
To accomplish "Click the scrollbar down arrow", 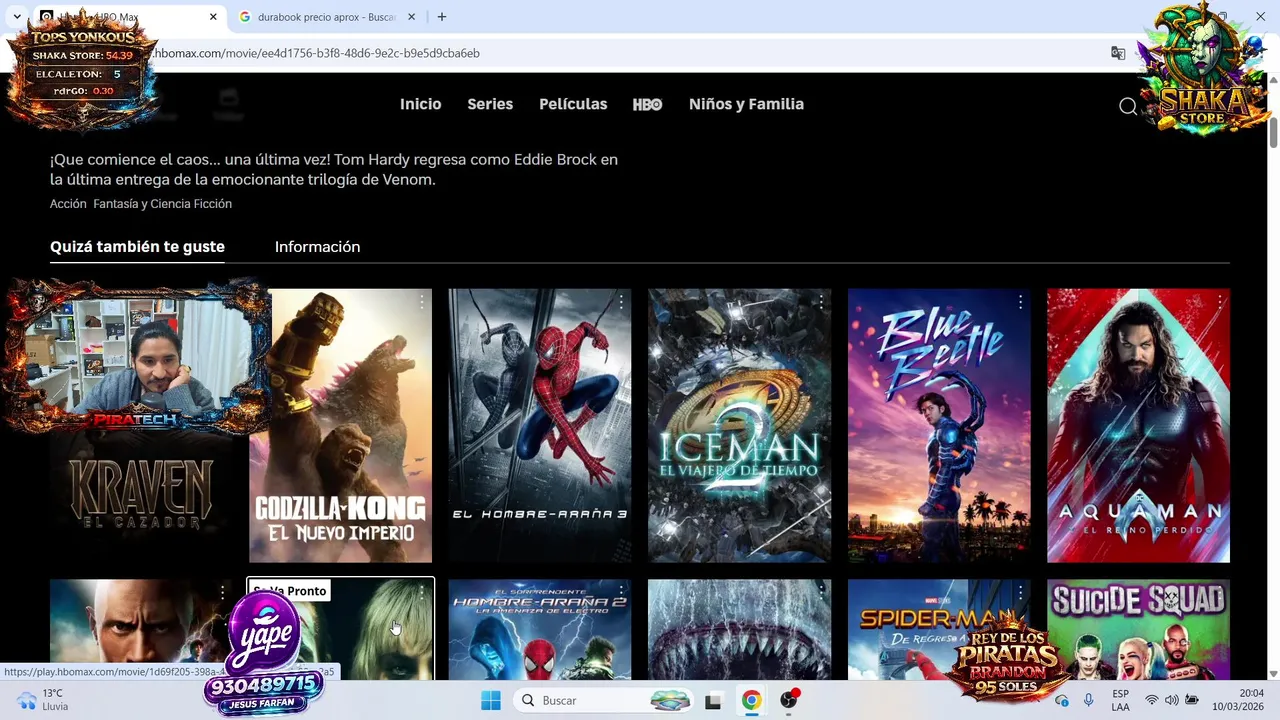I will click(1273, 674).
